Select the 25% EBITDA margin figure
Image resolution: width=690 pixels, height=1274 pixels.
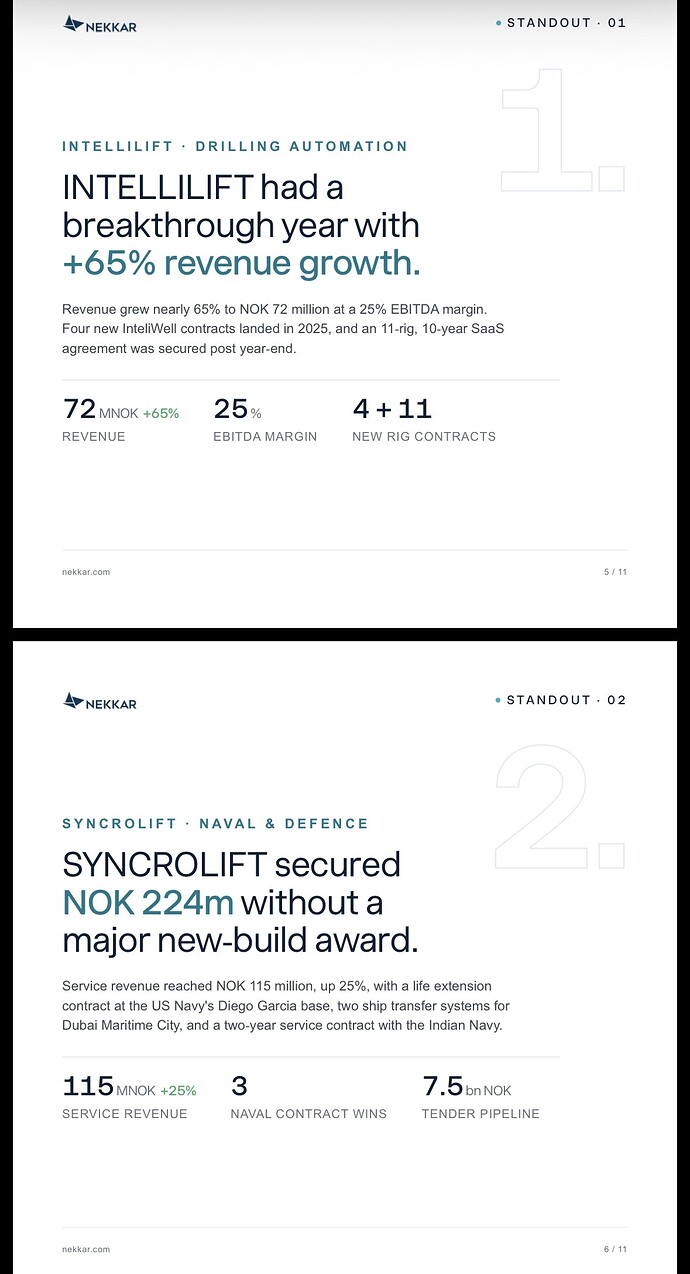pos(237,409)
